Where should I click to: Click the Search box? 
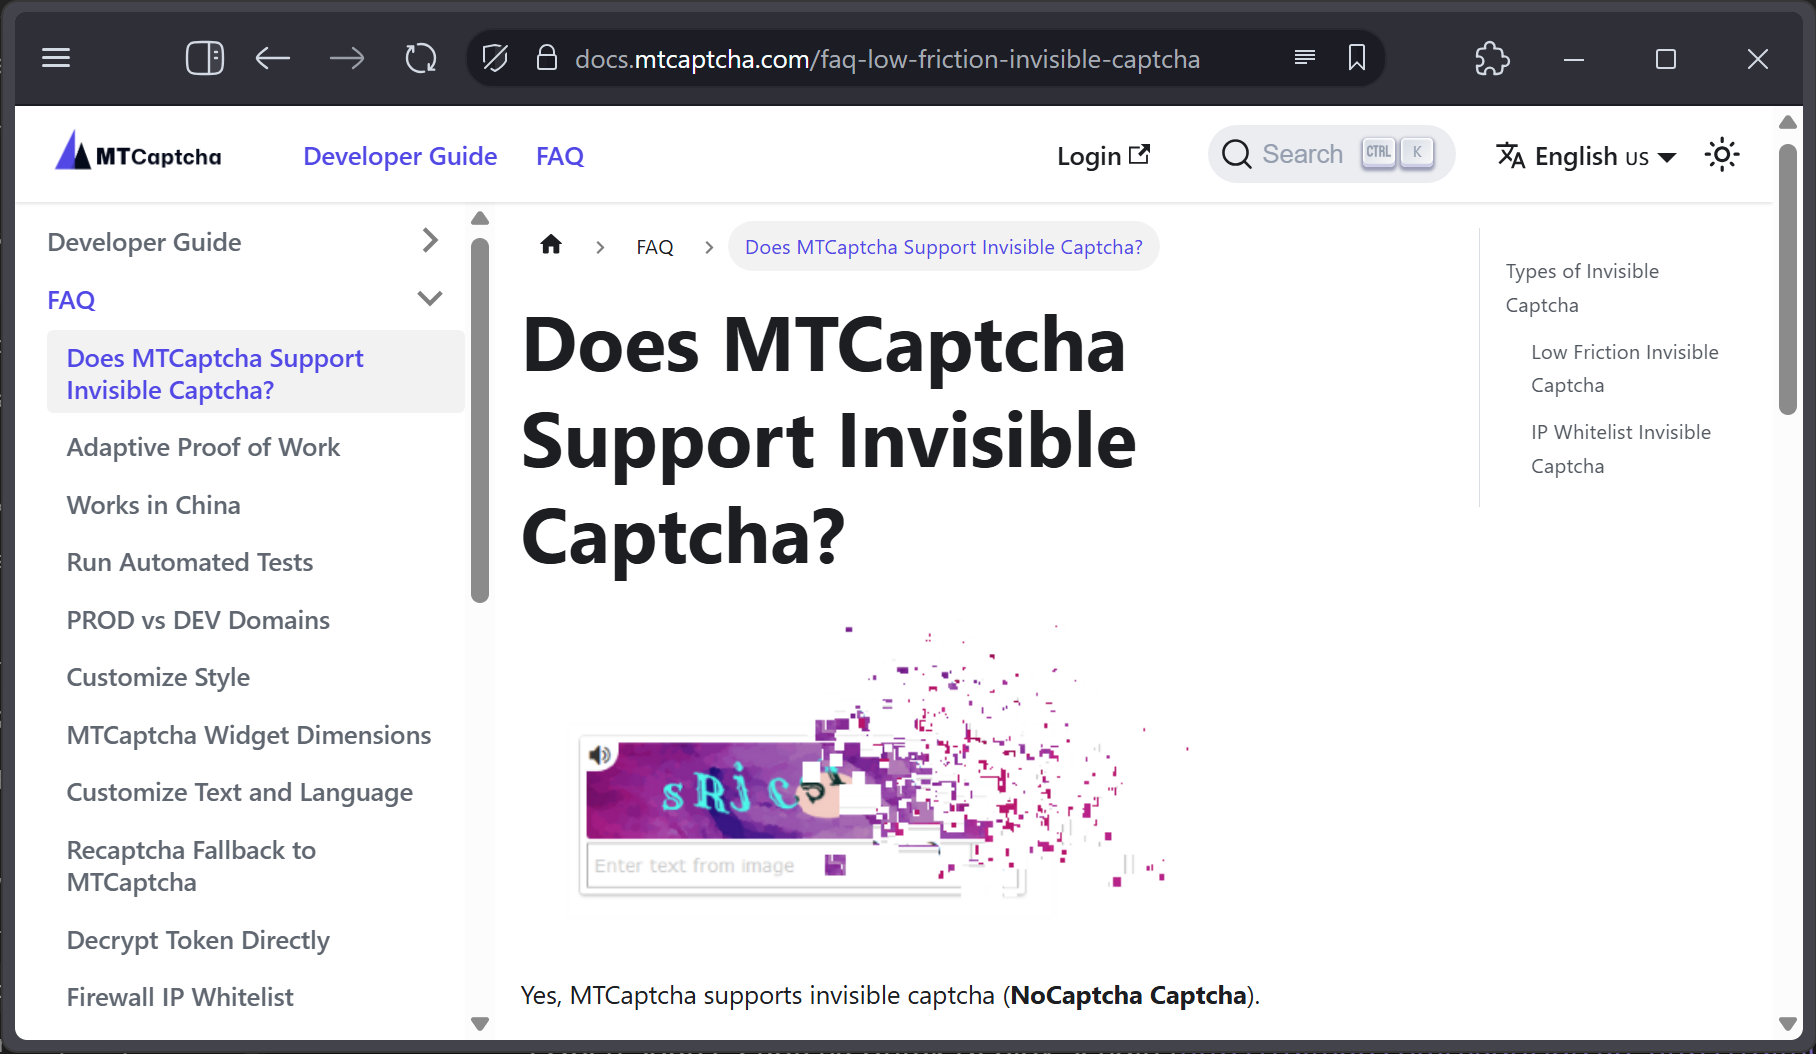click(1331, 154)
